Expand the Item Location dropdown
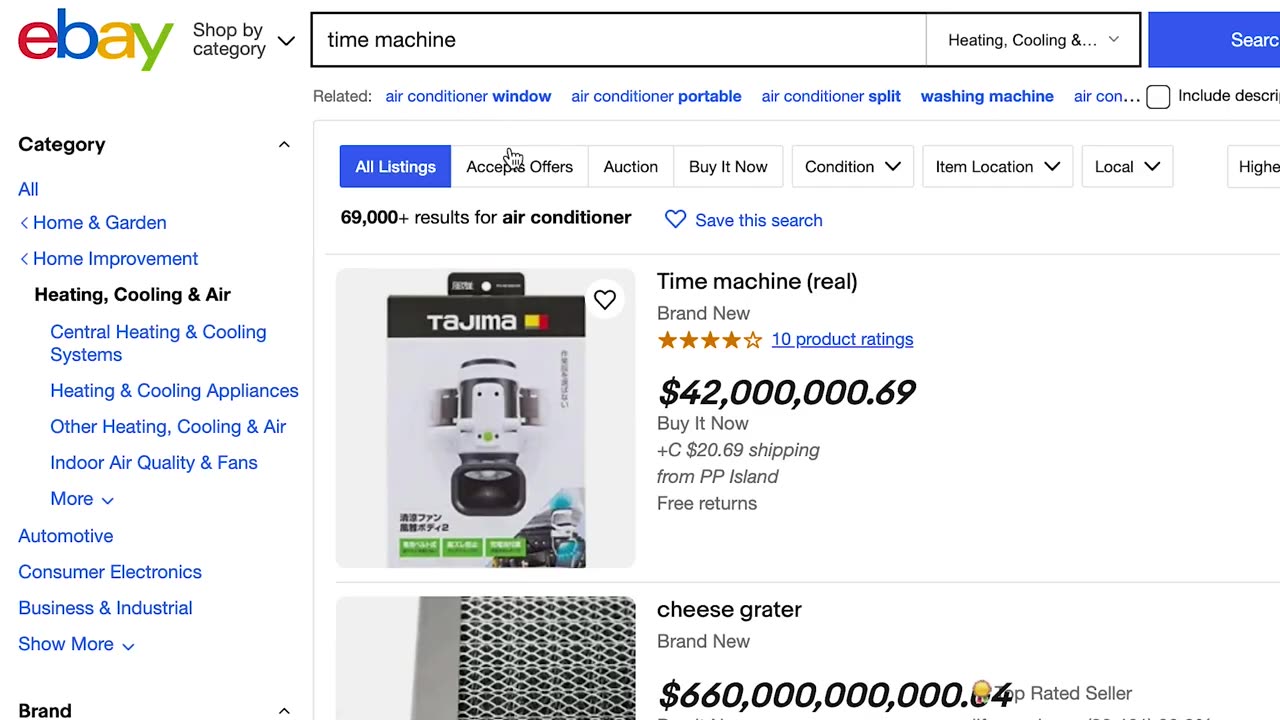Image resolution: width=1280 pixels, height=720 pixels. [997, 167]
